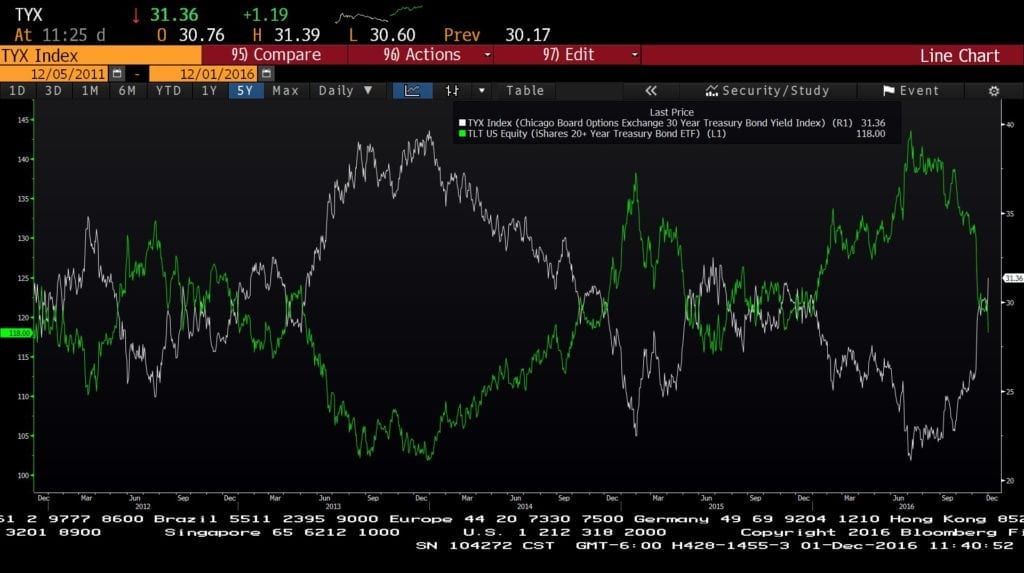This screenshot has height=573, width=1024.
Task: Click the white TYX Index legend swatch
Action: (x=462, y=123)
